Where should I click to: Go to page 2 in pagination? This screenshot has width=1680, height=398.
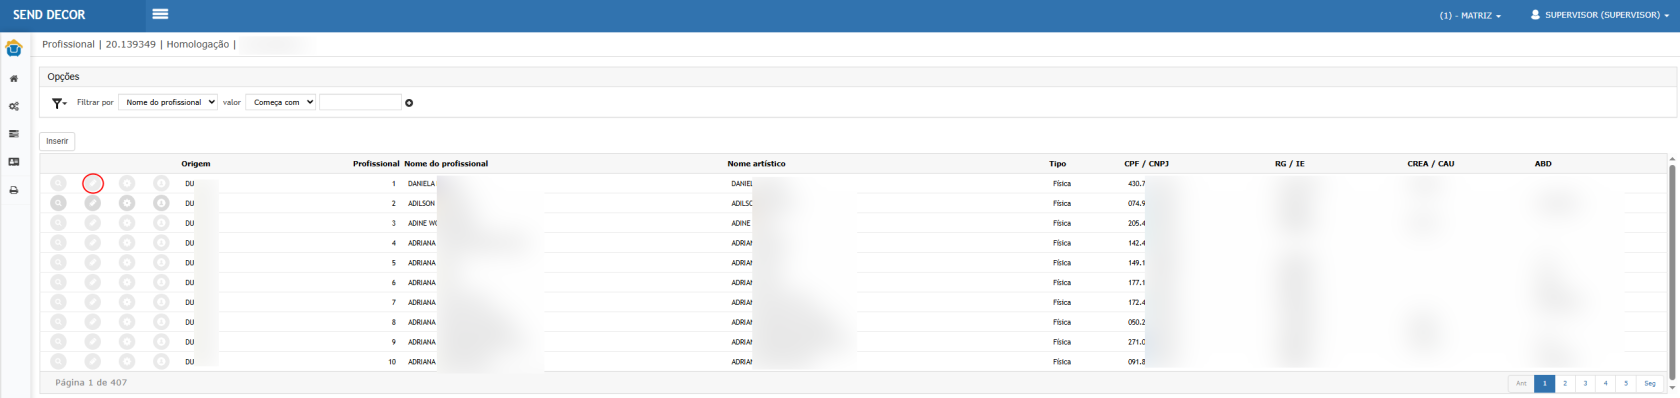[1565, 383]
